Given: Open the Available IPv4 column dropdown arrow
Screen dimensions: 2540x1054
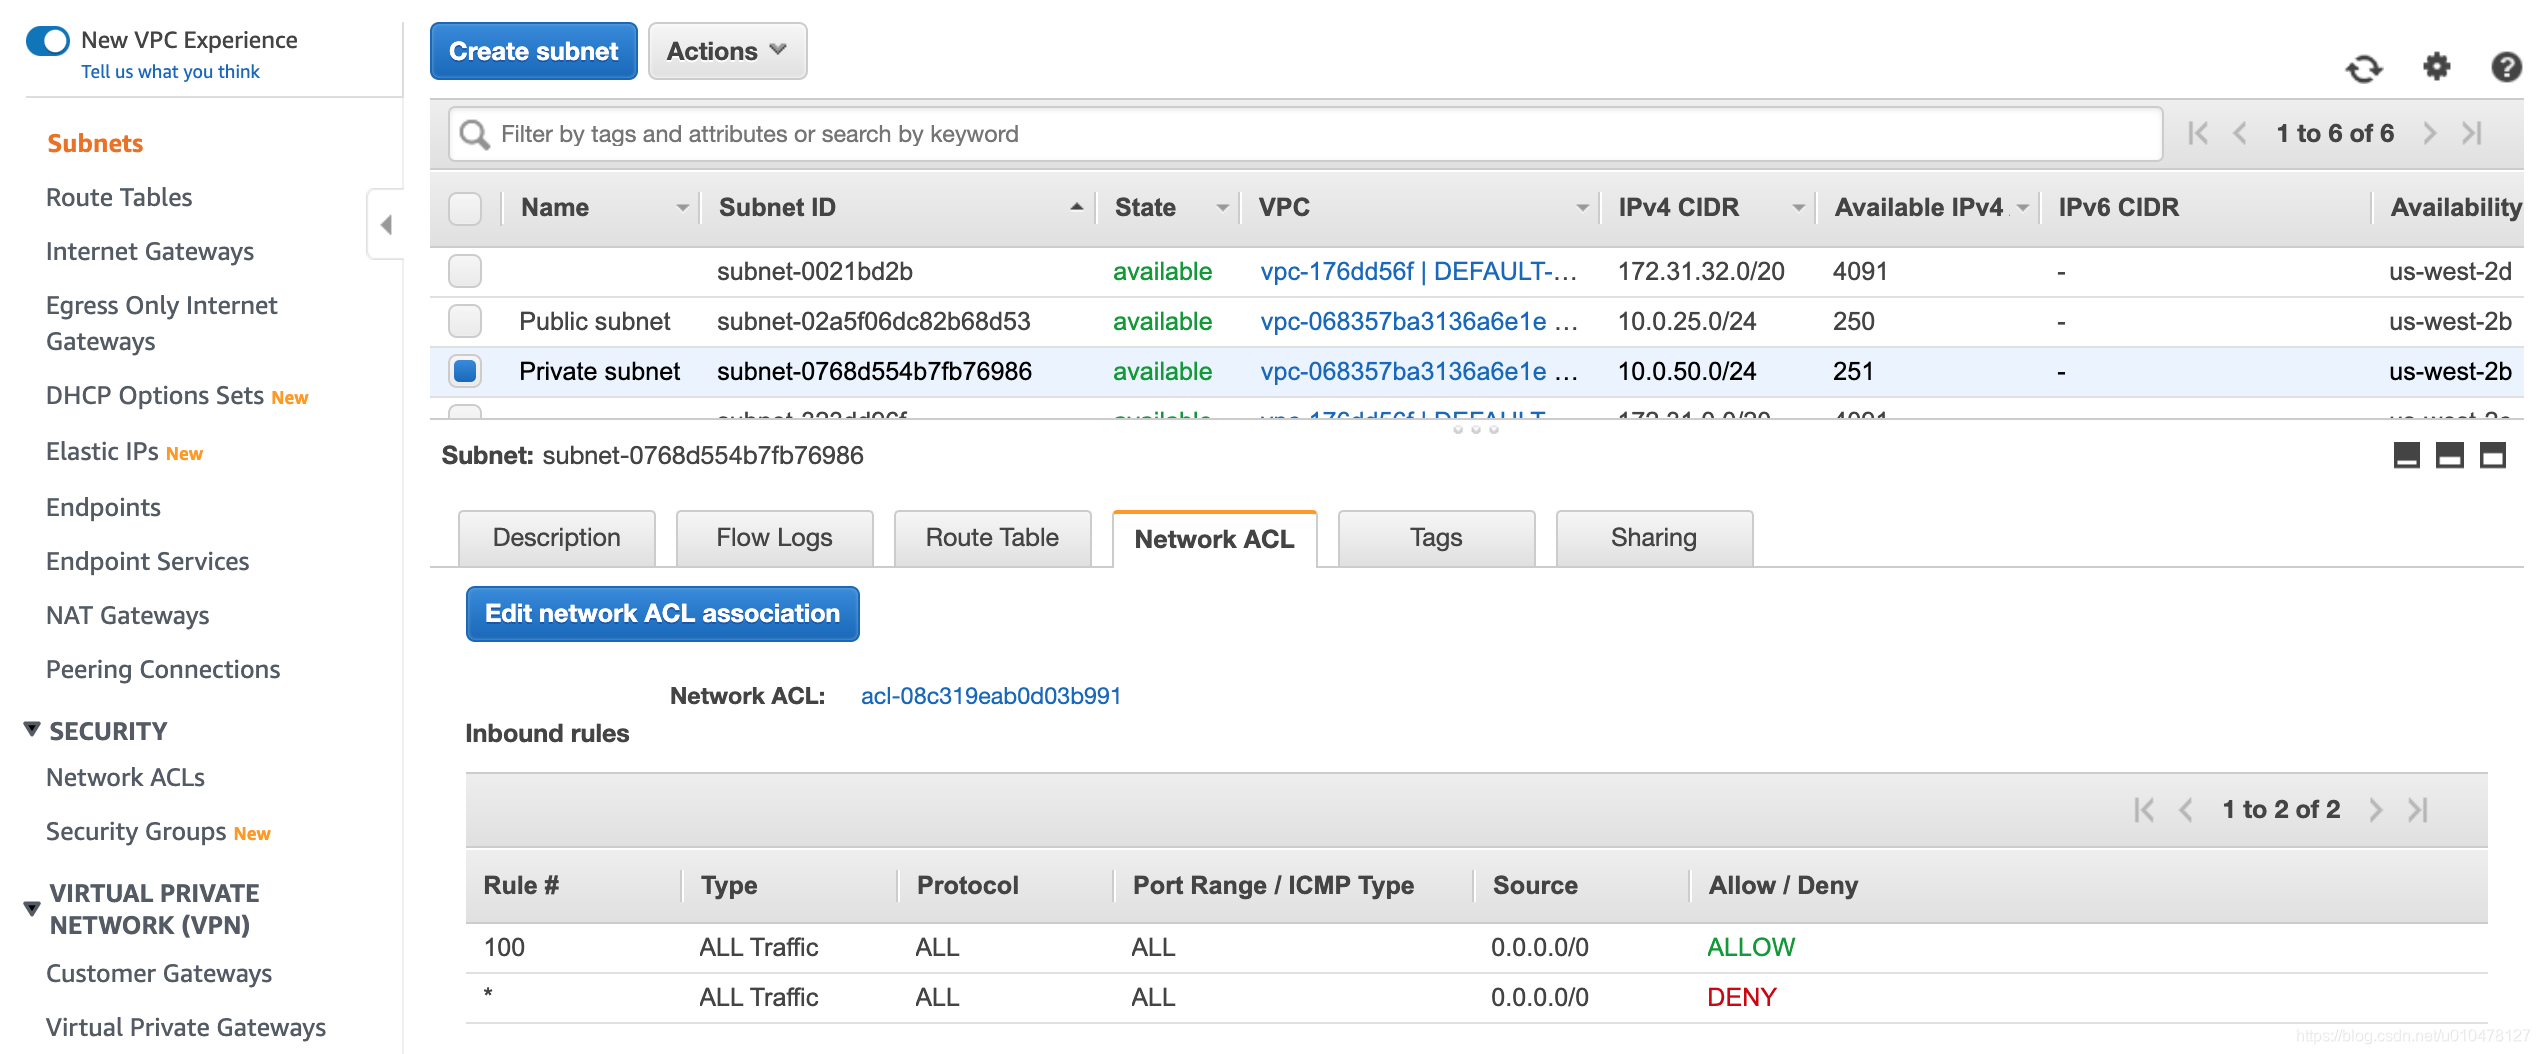Looking at the screenshot, I should [2023, 208].
